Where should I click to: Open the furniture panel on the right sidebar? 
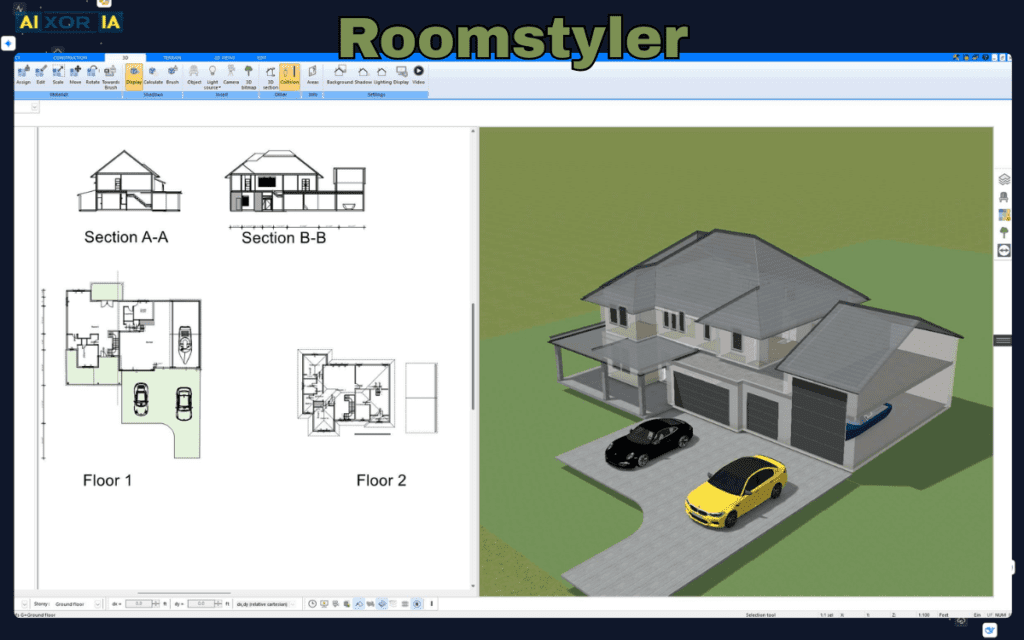1005,197
